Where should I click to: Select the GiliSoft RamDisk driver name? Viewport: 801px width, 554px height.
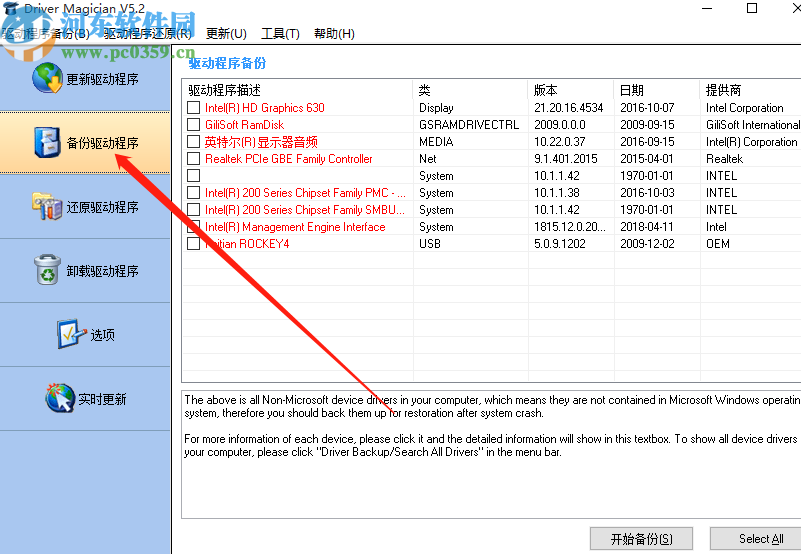244,125
